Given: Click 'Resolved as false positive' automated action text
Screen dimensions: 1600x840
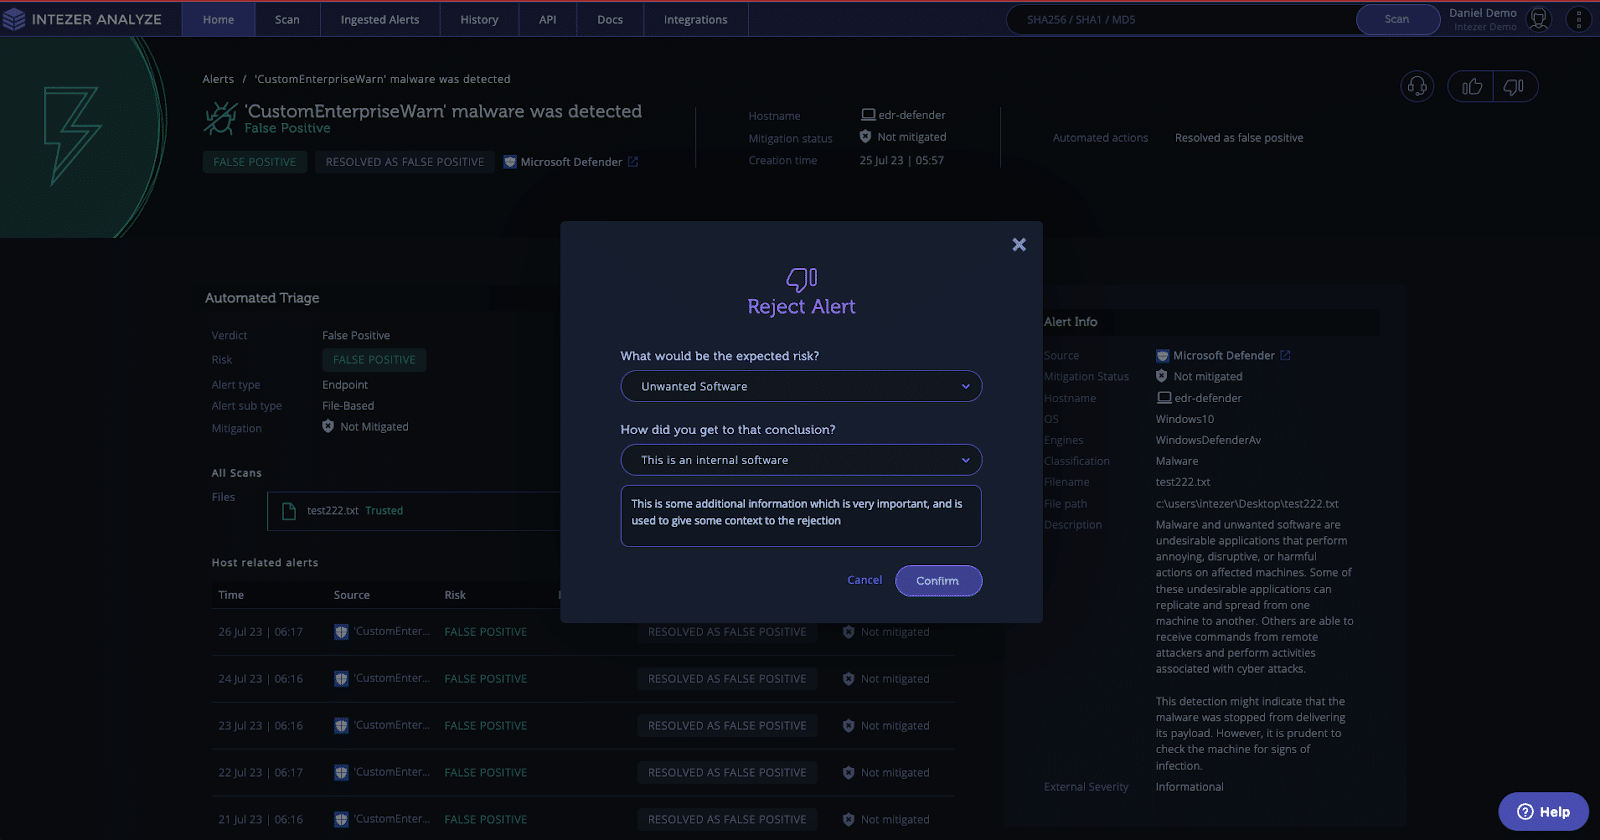Looking at the screenshot, I should coord(1239,138).
